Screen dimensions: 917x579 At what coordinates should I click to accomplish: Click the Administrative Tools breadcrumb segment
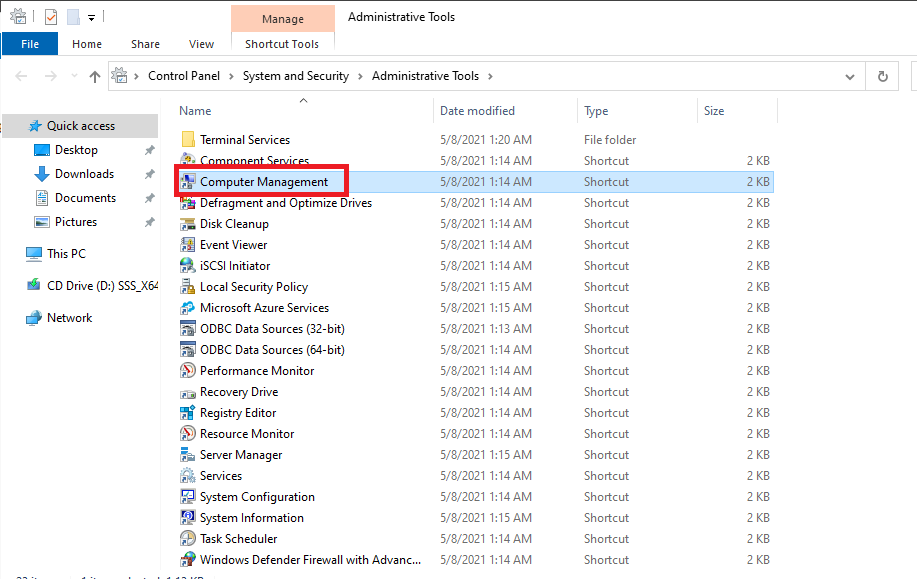(x=425, y=76)
